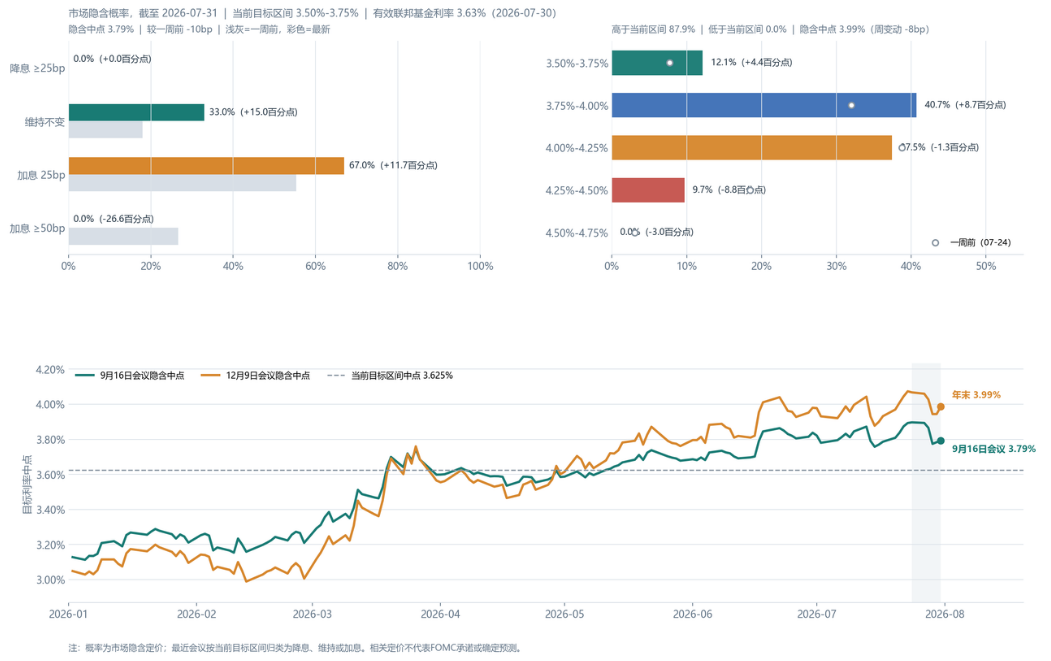The width and height of the screenshot is (1051, 661).
Task: Click the week-ago dot on the blue bar
Action: pyautogui.click(x=851, y=105)
